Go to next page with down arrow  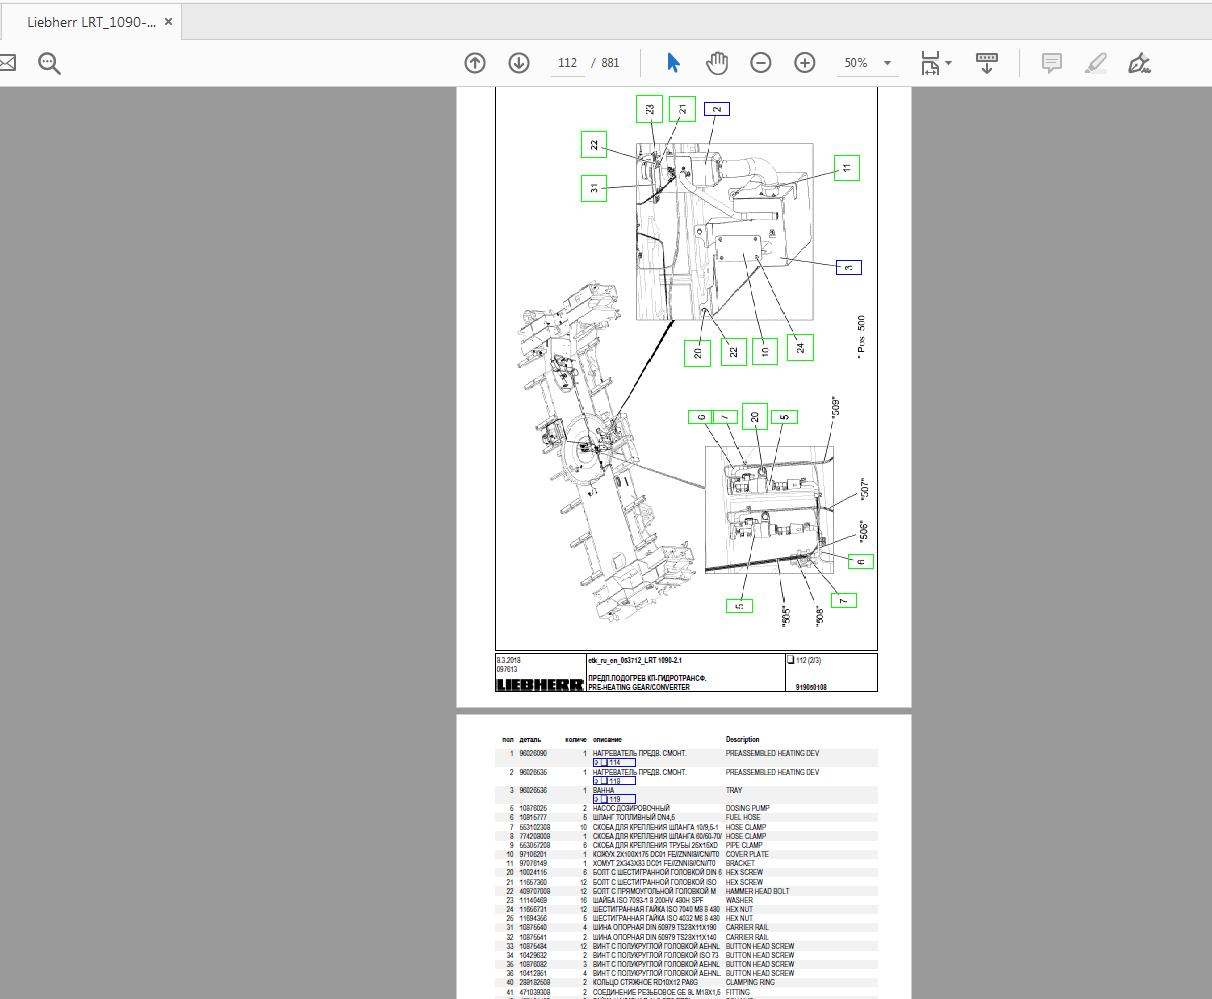point(518,62)
